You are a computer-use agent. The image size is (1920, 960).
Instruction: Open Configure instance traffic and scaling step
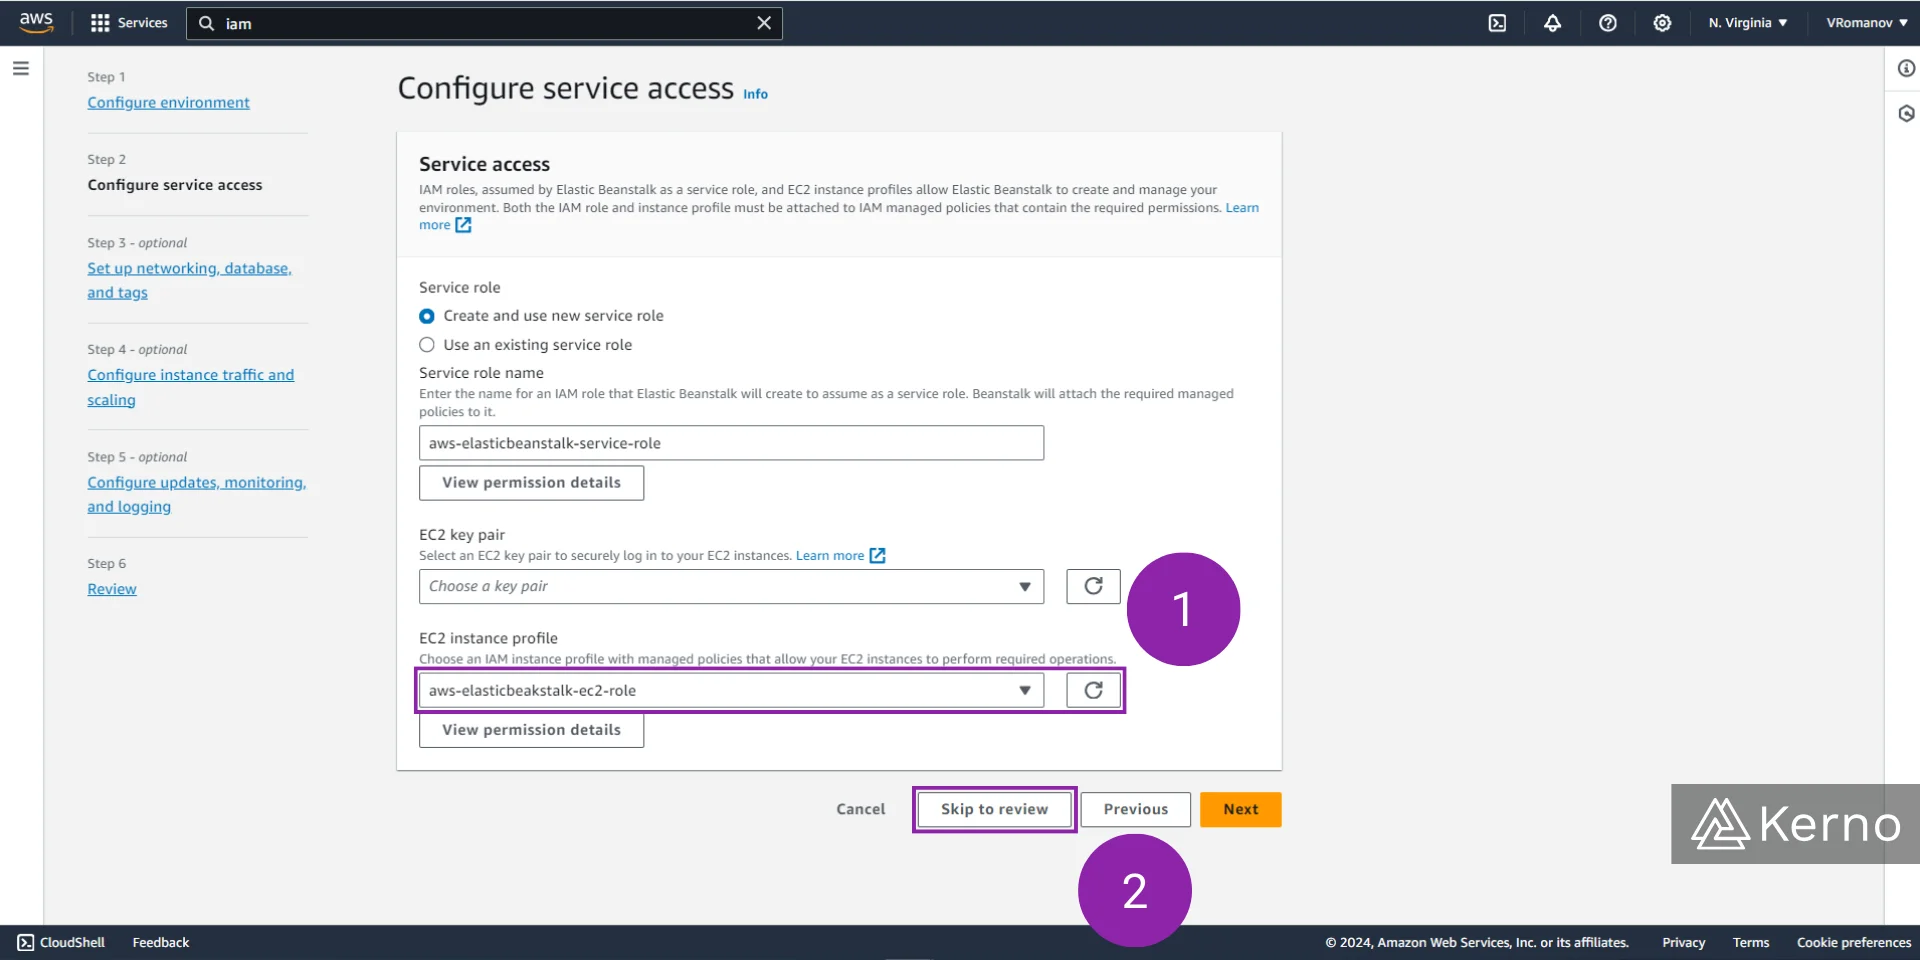[190, 387]
